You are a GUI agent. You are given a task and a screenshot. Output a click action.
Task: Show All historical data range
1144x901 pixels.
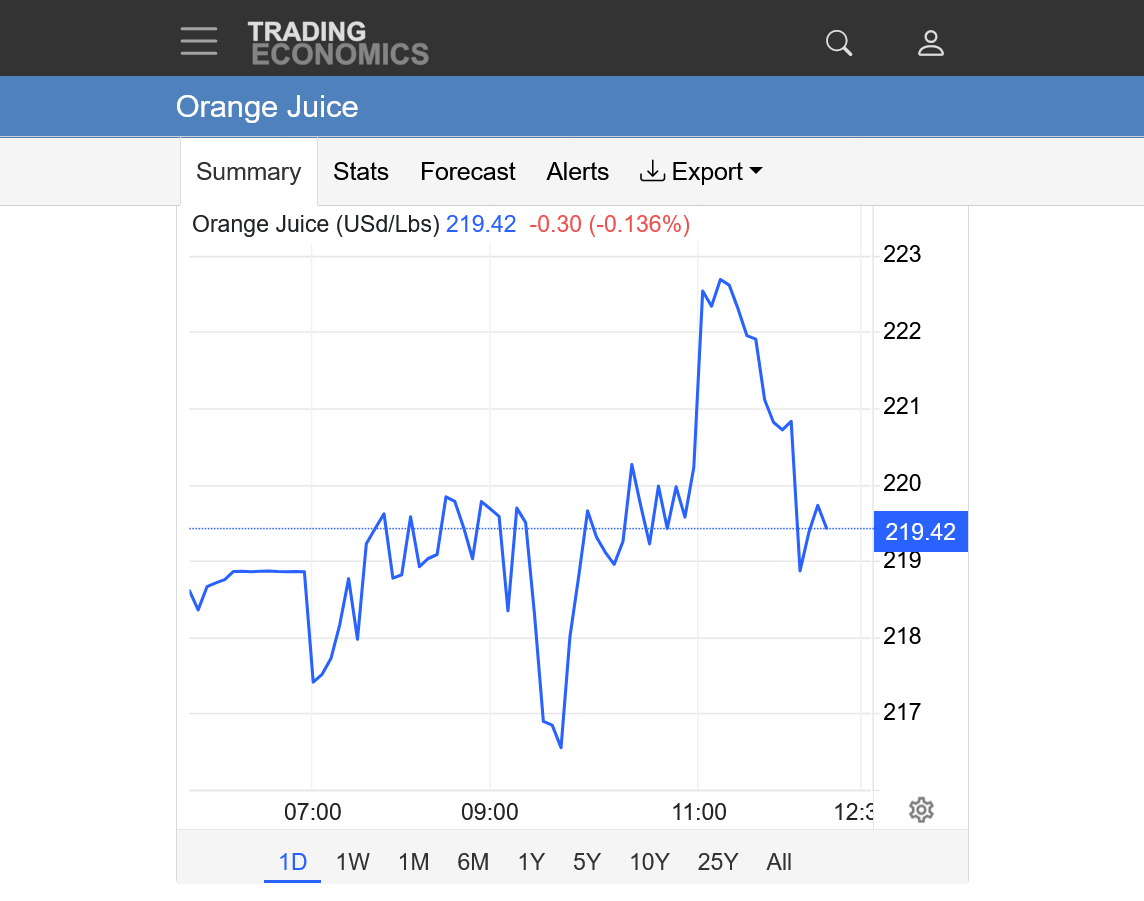point(779,862)
